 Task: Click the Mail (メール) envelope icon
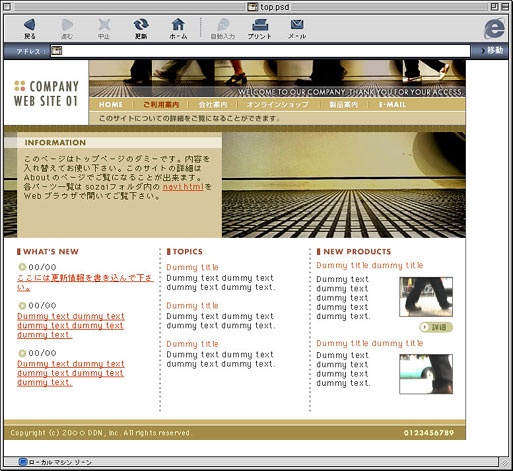coord(297,25)
